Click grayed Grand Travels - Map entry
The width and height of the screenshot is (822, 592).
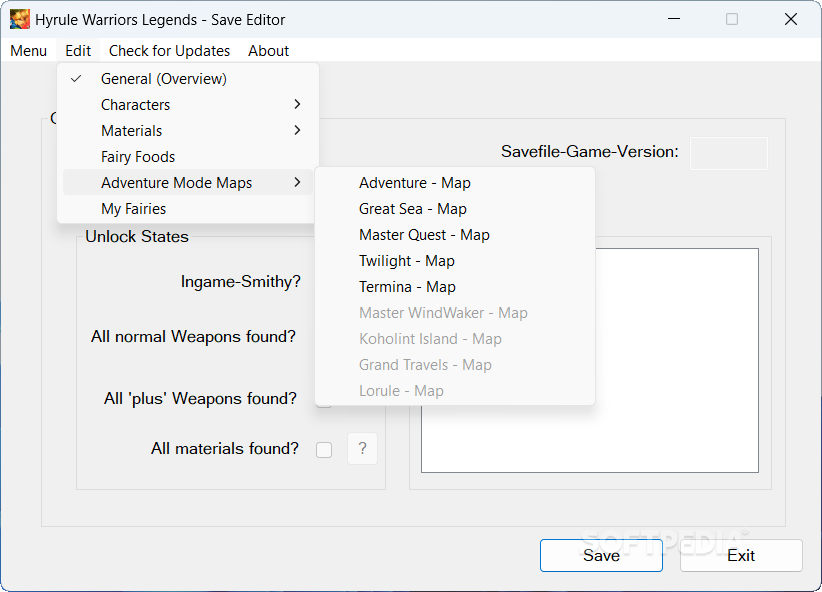[x=455, y=365]
